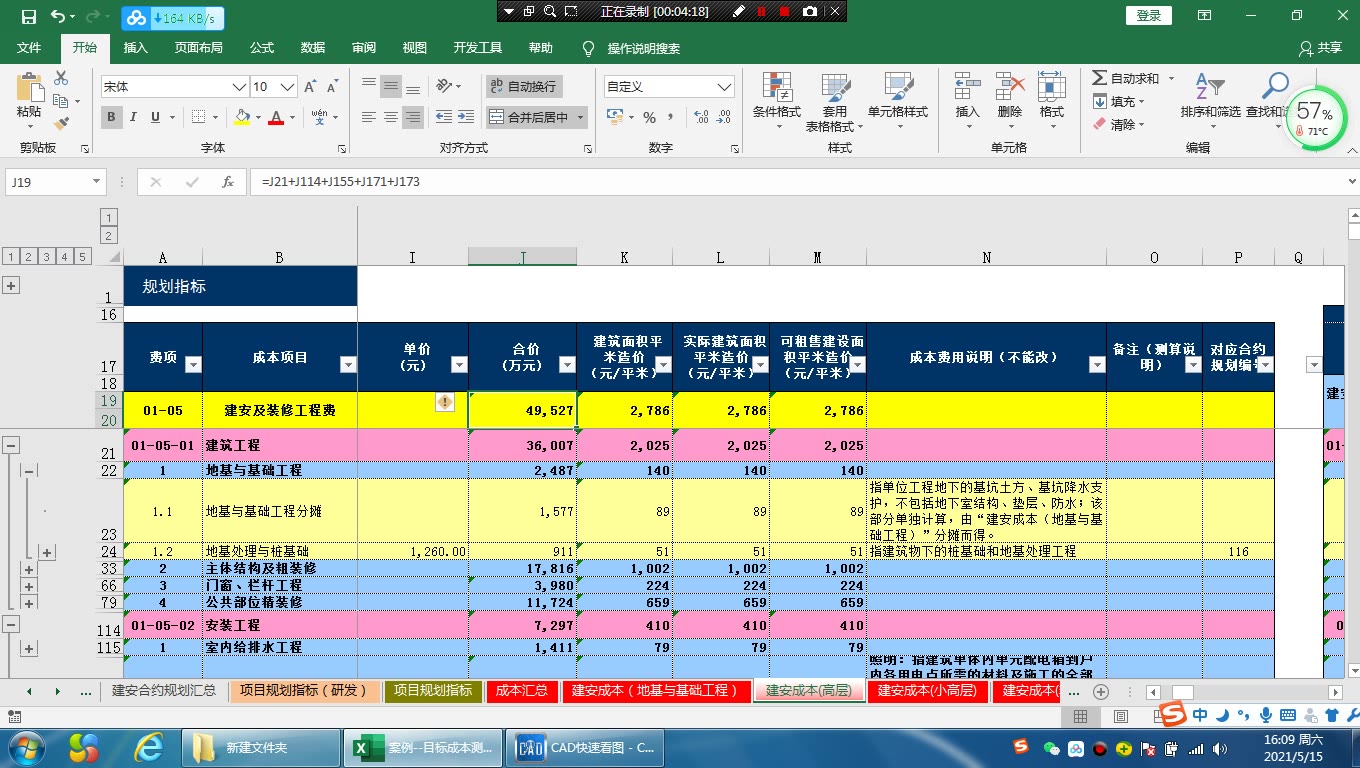This screenshot has width=1360, height=768.
Task: Open the fill color dropdown arrow
Action: tap(256, 118)
